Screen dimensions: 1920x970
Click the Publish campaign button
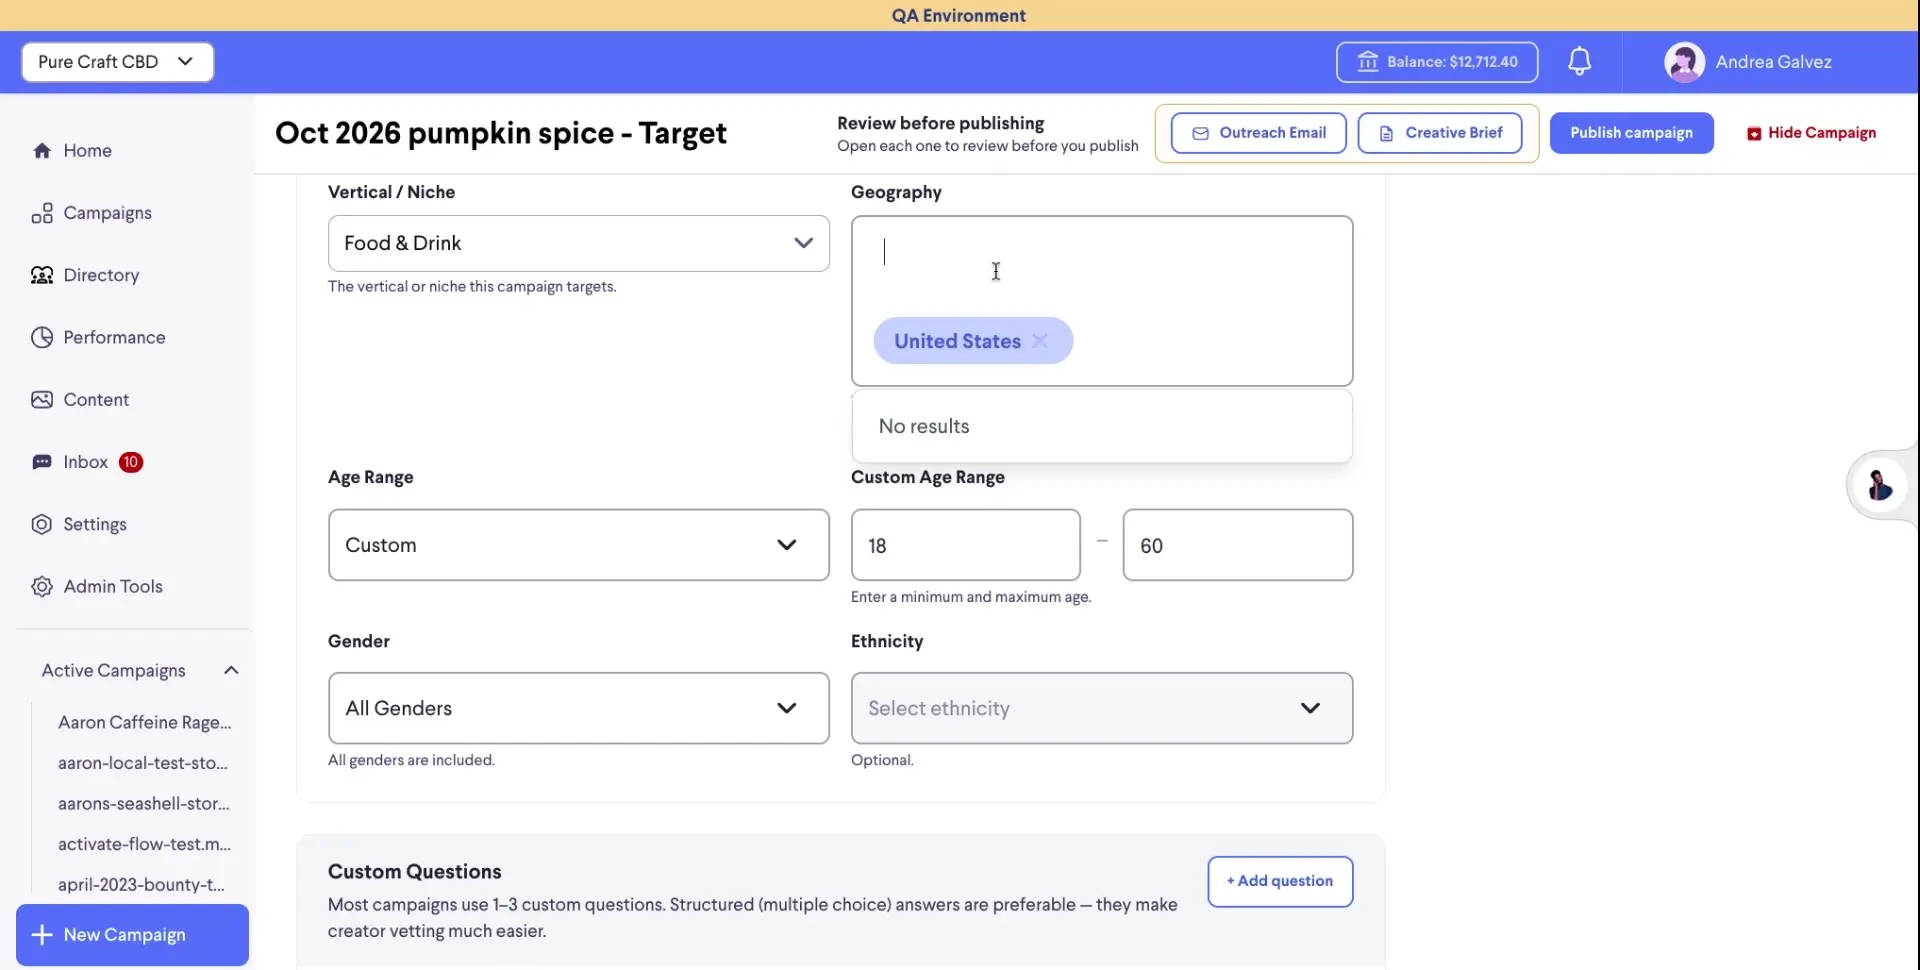(x=1631, y=133)
